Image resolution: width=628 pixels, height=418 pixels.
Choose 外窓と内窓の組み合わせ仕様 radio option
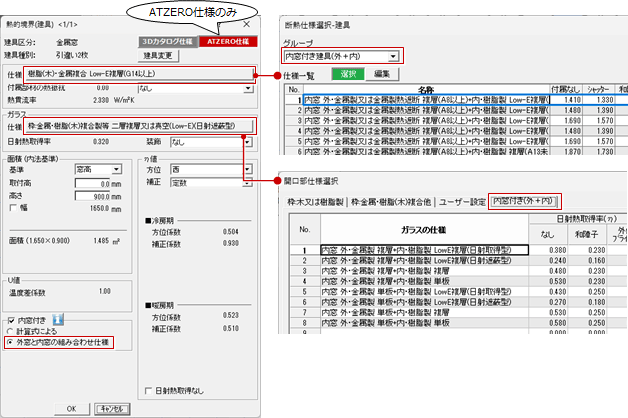pyautogui.click(x=11, y=342)
